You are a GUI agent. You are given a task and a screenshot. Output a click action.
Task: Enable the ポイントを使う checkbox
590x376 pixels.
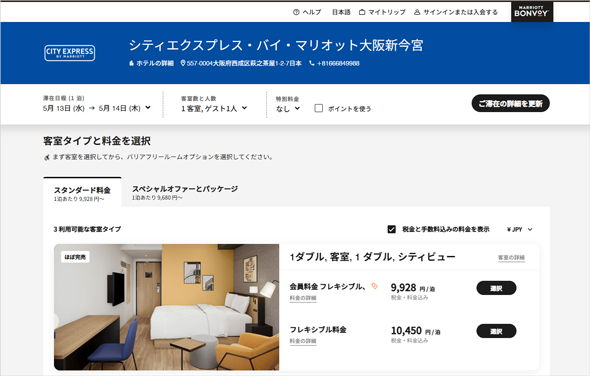coord(319,108)
